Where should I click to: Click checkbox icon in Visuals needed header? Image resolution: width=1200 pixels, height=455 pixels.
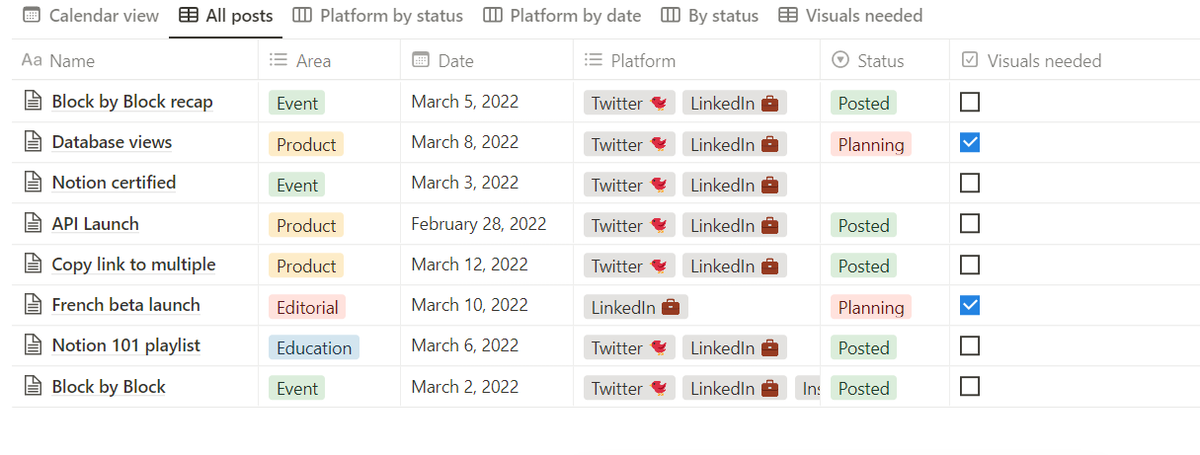coord(969,61)
